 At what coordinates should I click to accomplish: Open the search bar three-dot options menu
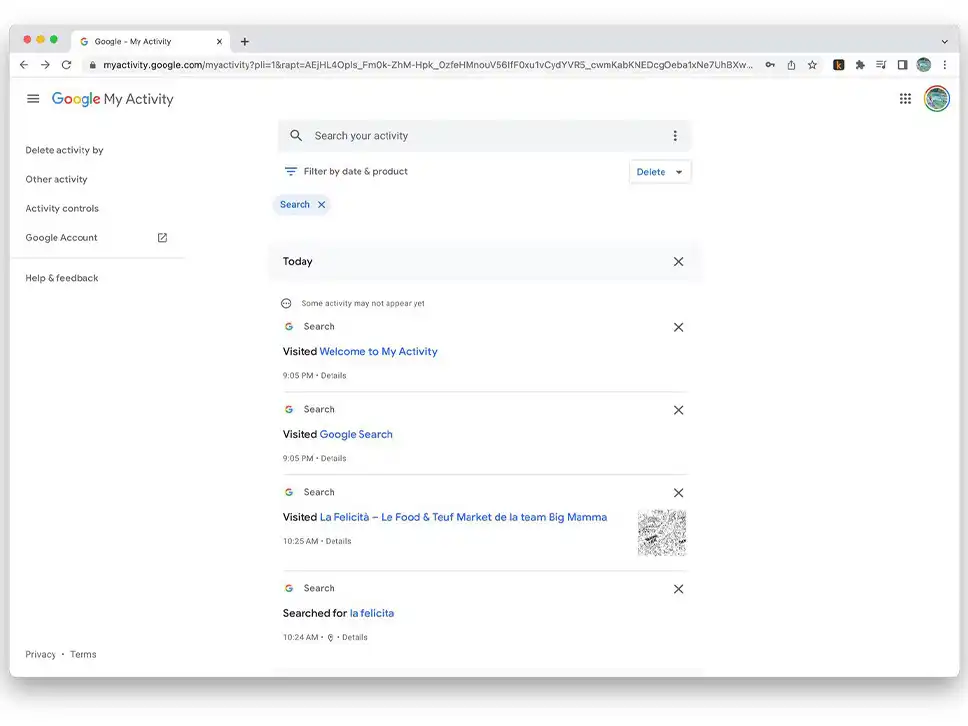coord(675,136)
